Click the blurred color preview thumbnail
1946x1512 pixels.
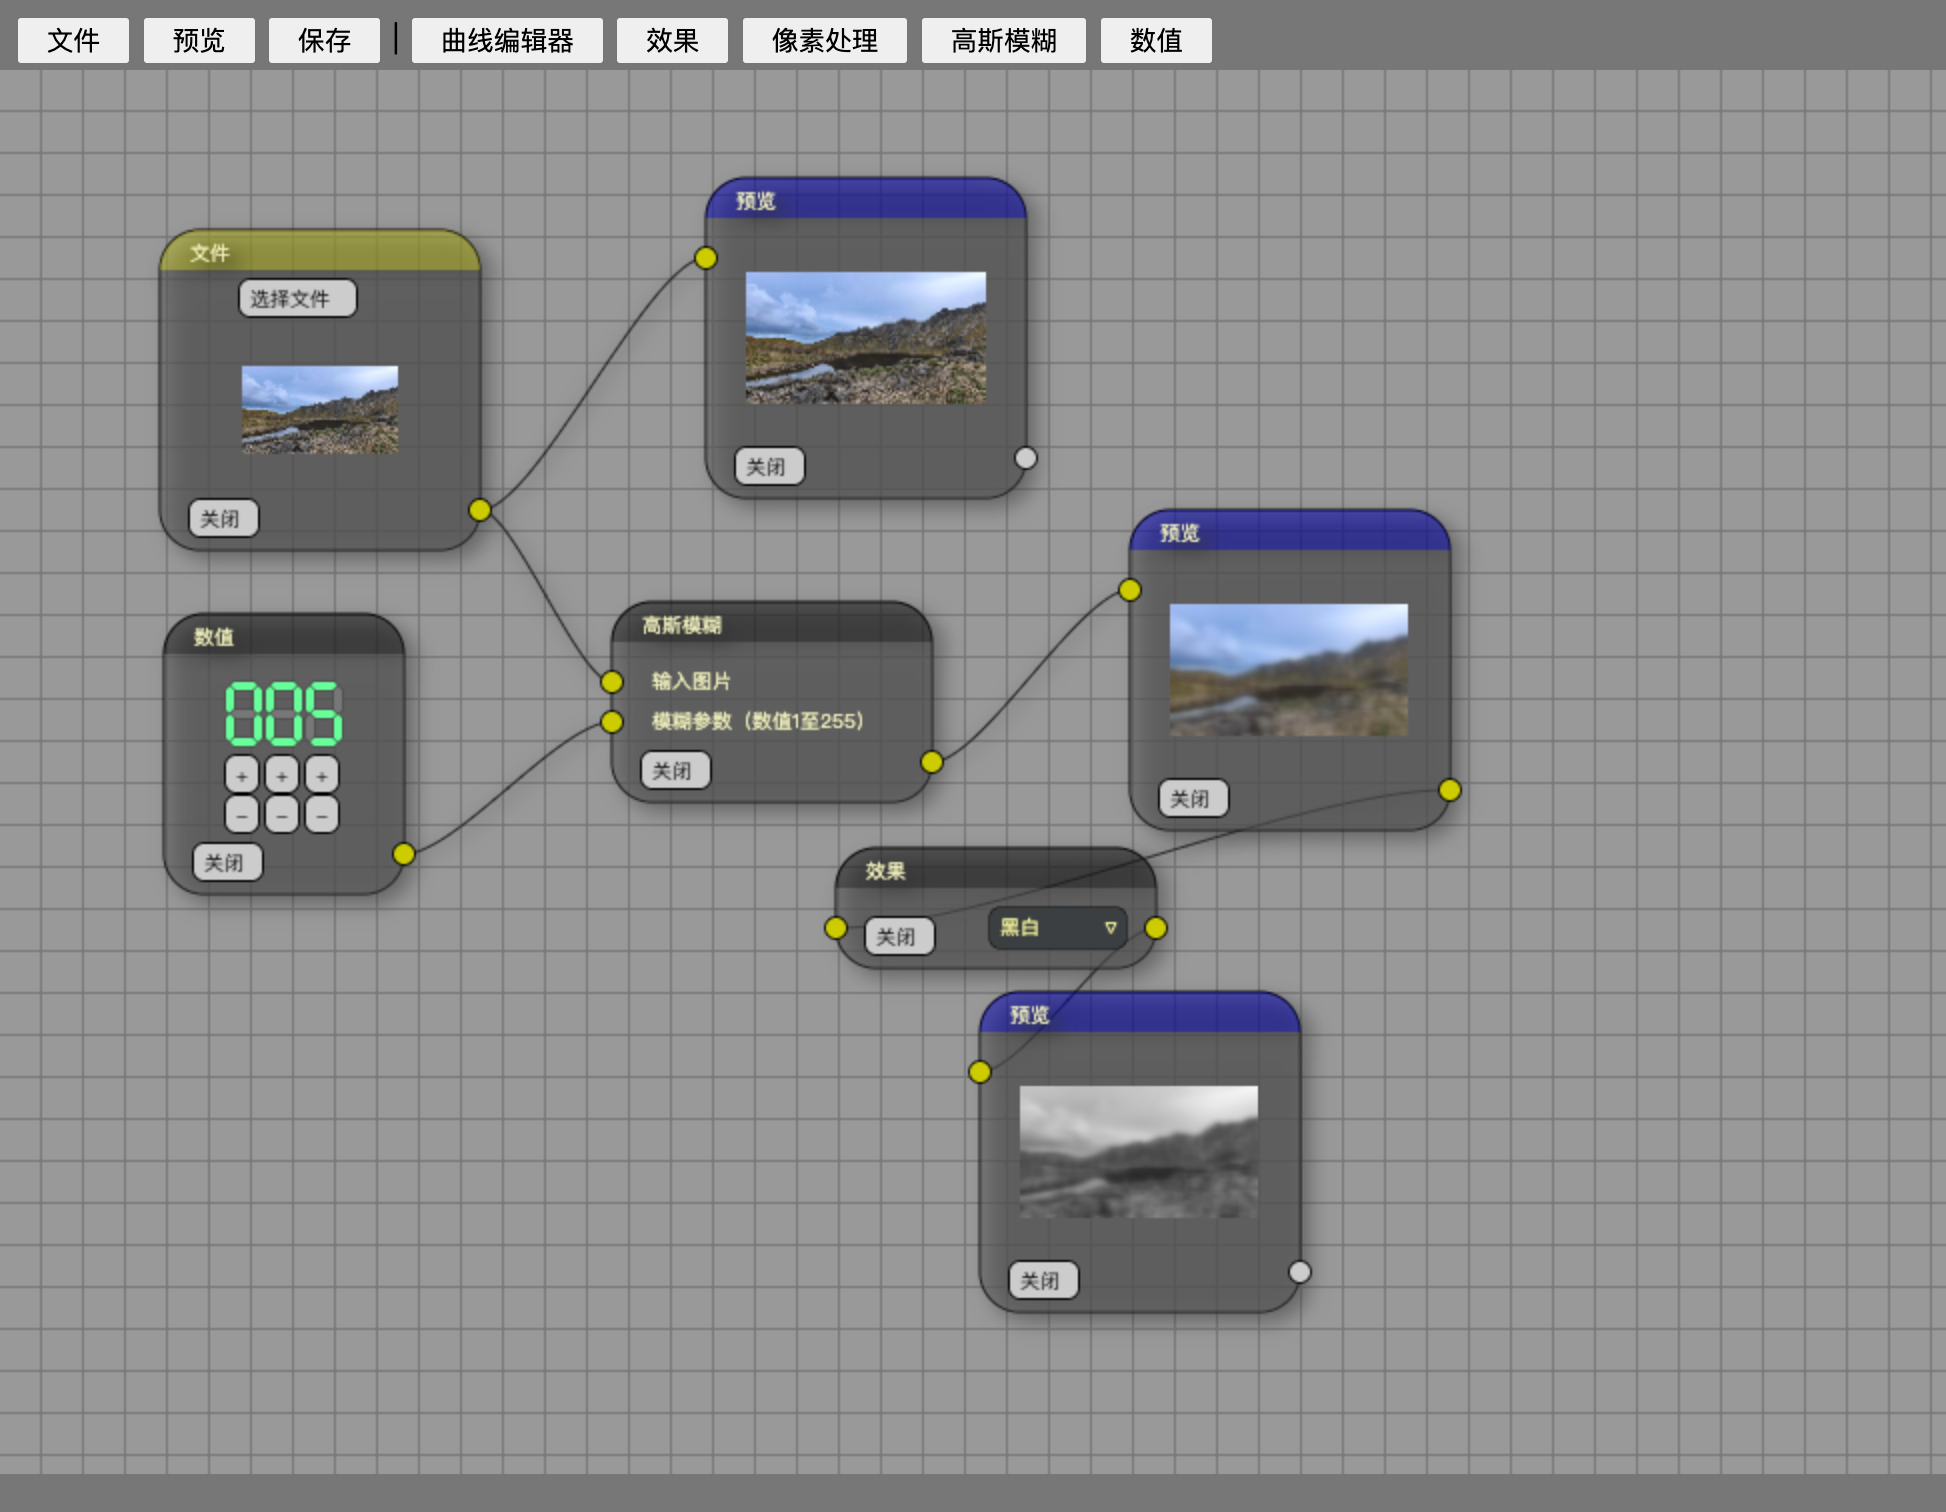tap(1288, 670)
